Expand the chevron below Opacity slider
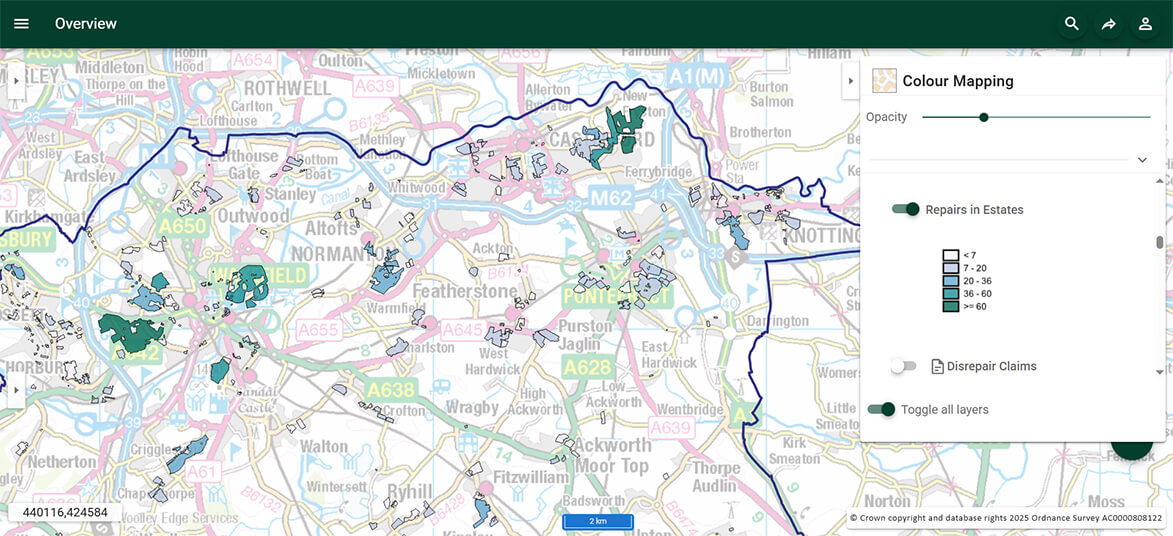 click(x=1142, y=160)
